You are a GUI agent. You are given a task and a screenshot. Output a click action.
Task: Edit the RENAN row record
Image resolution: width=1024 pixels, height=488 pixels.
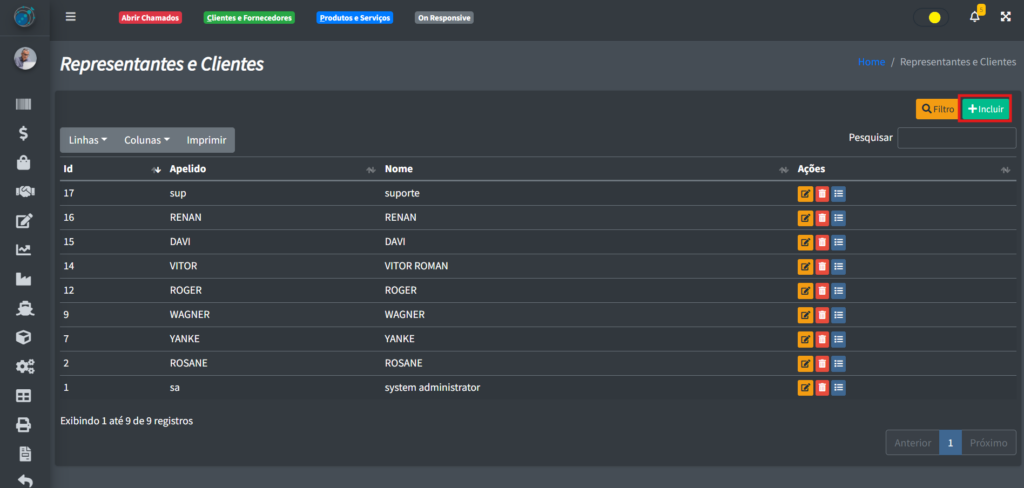(805, 217)
